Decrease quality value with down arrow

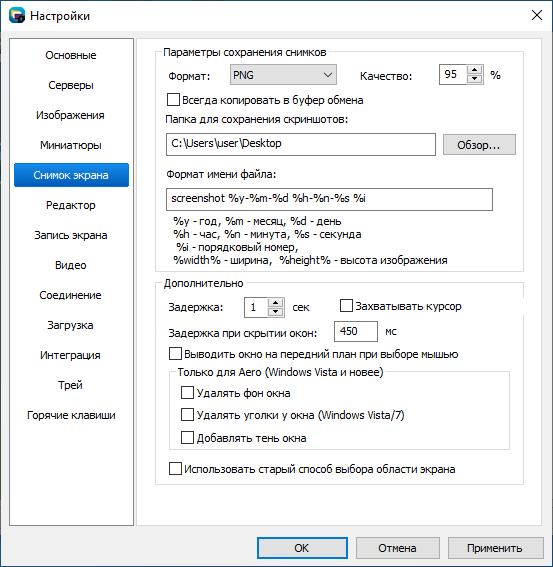pyautogui.click(x=475, y=79)
